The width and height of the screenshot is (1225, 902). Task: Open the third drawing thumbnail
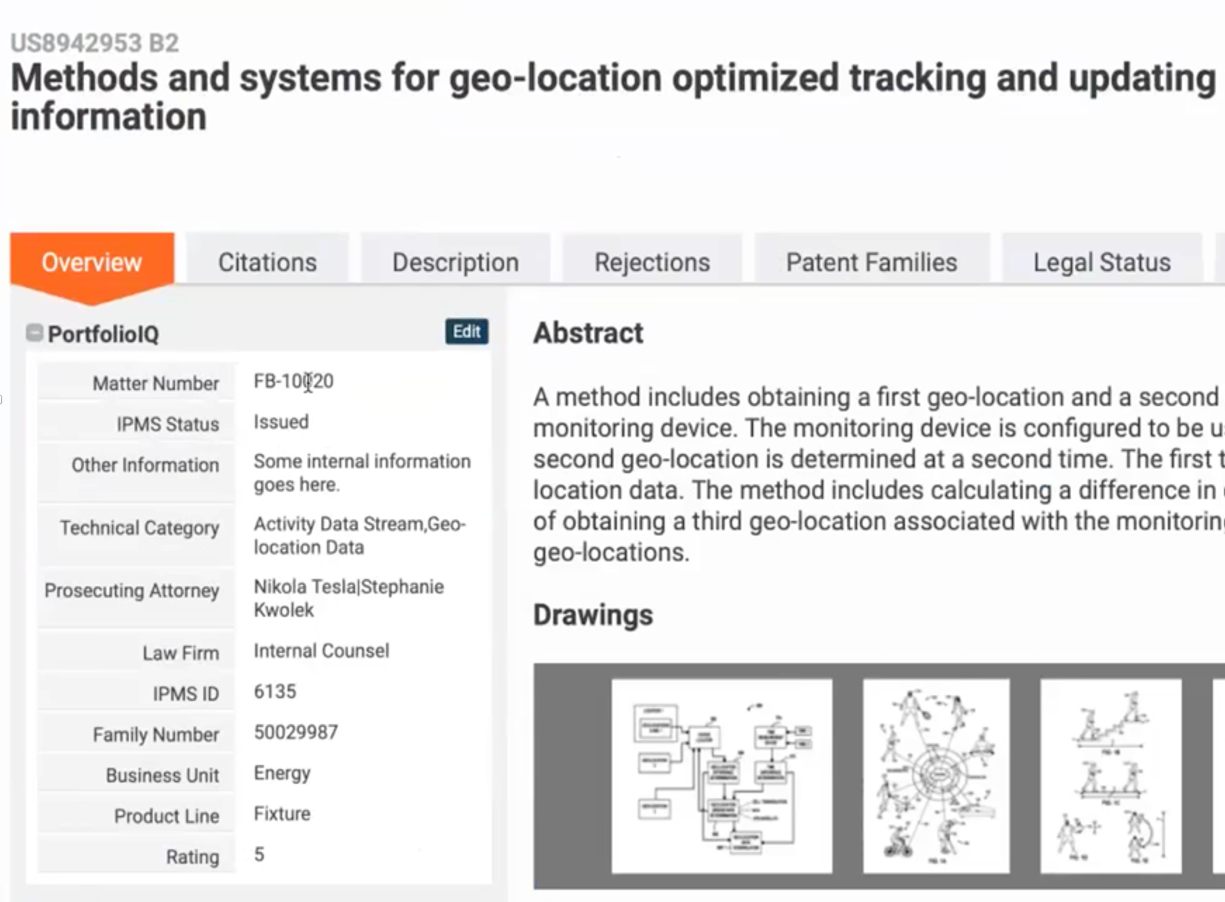[1110, 776]
